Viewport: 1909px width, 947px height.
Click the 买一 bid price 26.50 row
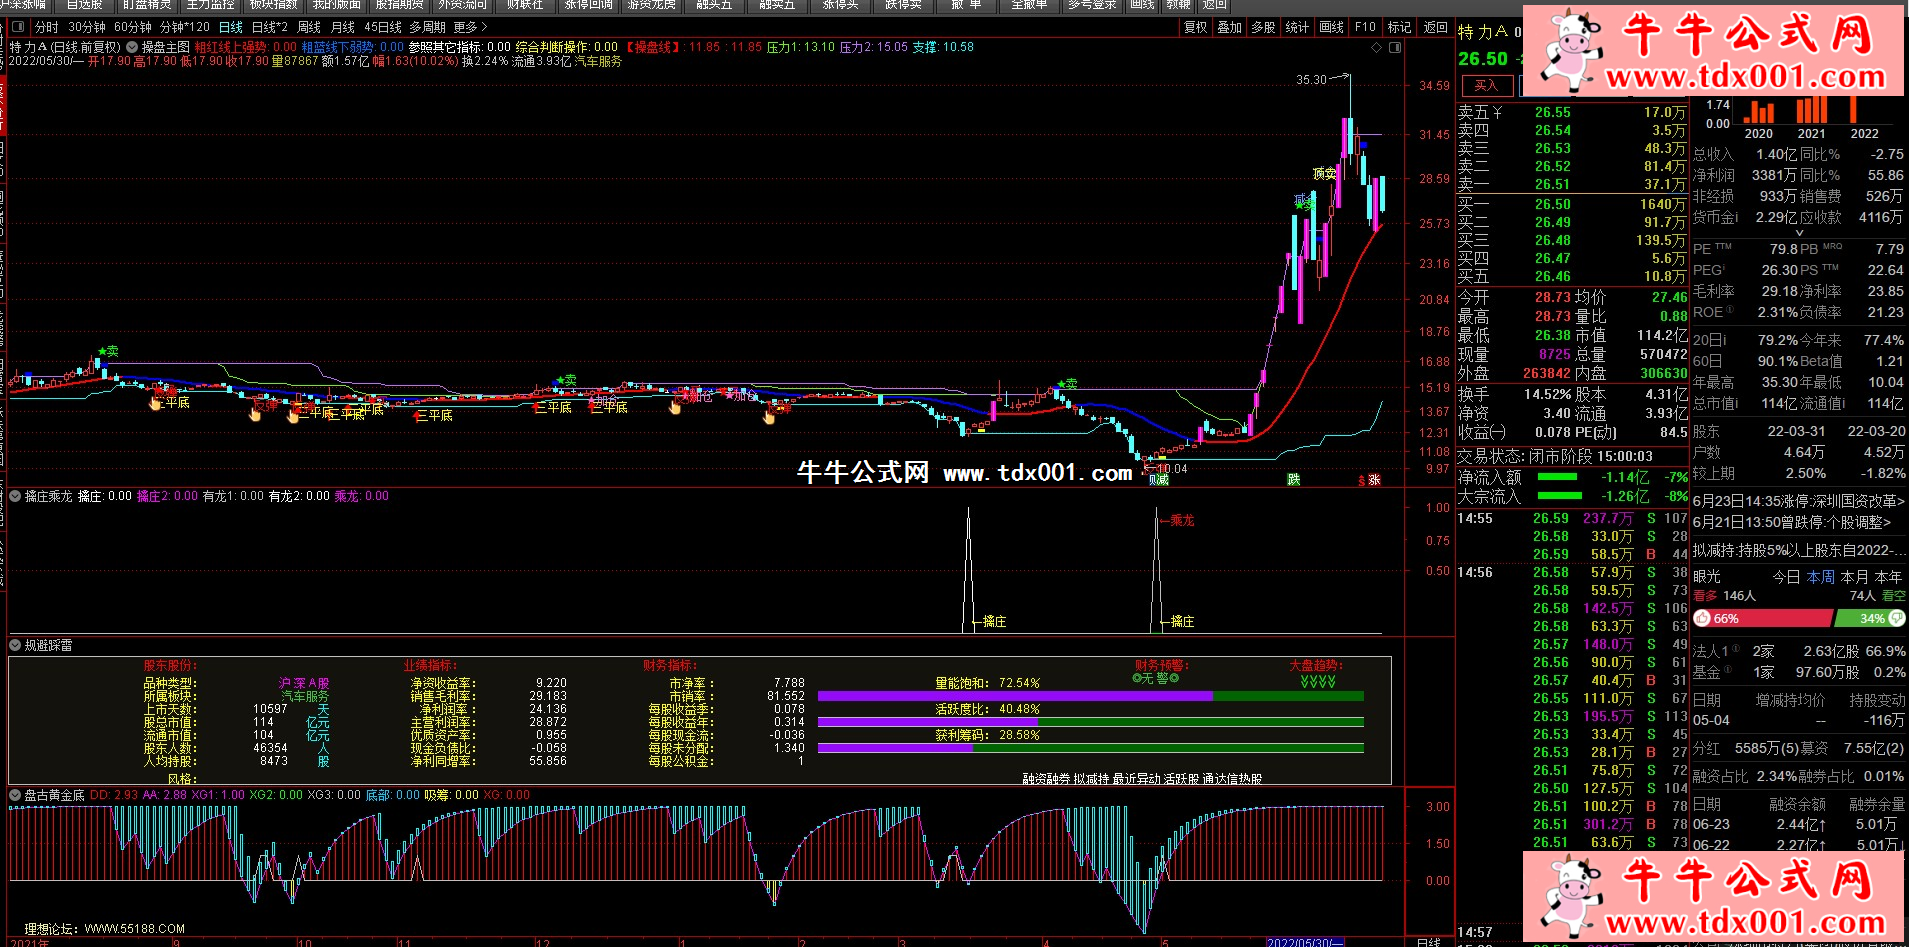(x=1572, y=204)
